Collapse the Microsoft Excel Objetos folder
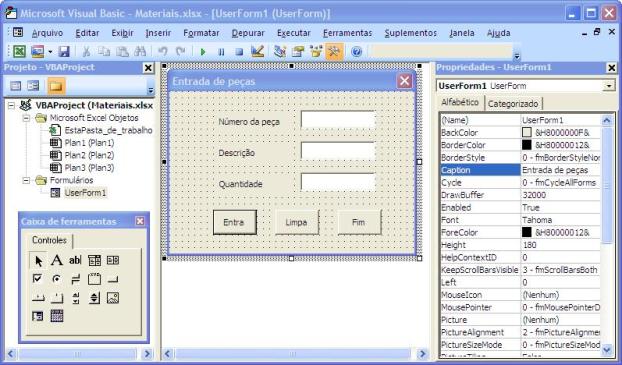622x365 pixels. tap(26, 118)
